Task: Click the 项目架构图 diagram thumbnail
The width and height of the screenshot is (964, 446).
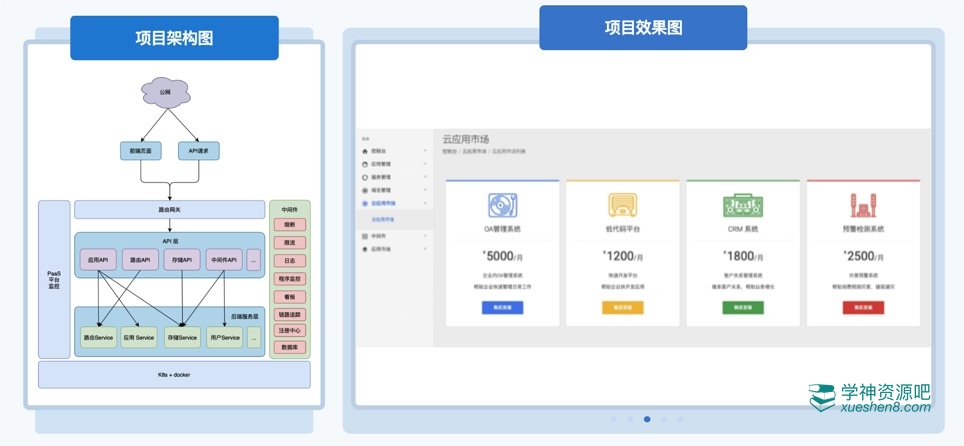Action: click(x=174, y=224)
